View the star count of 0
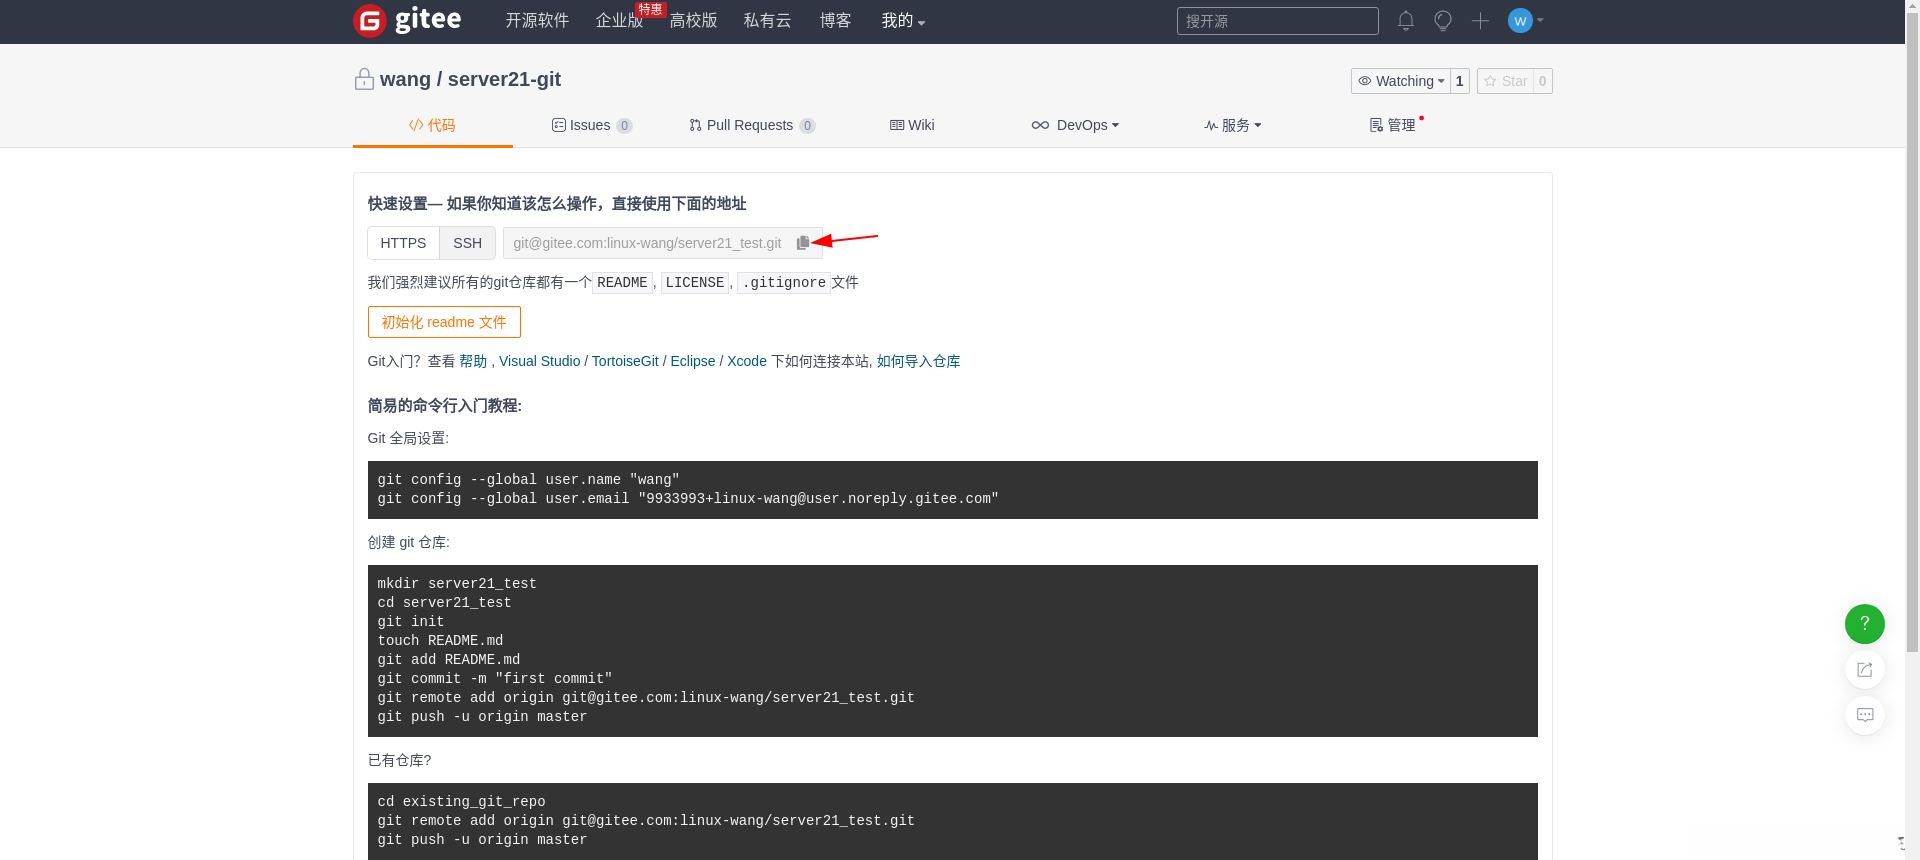Image resolution: width=1920 pixels, height=860 pixels. 1543,81
